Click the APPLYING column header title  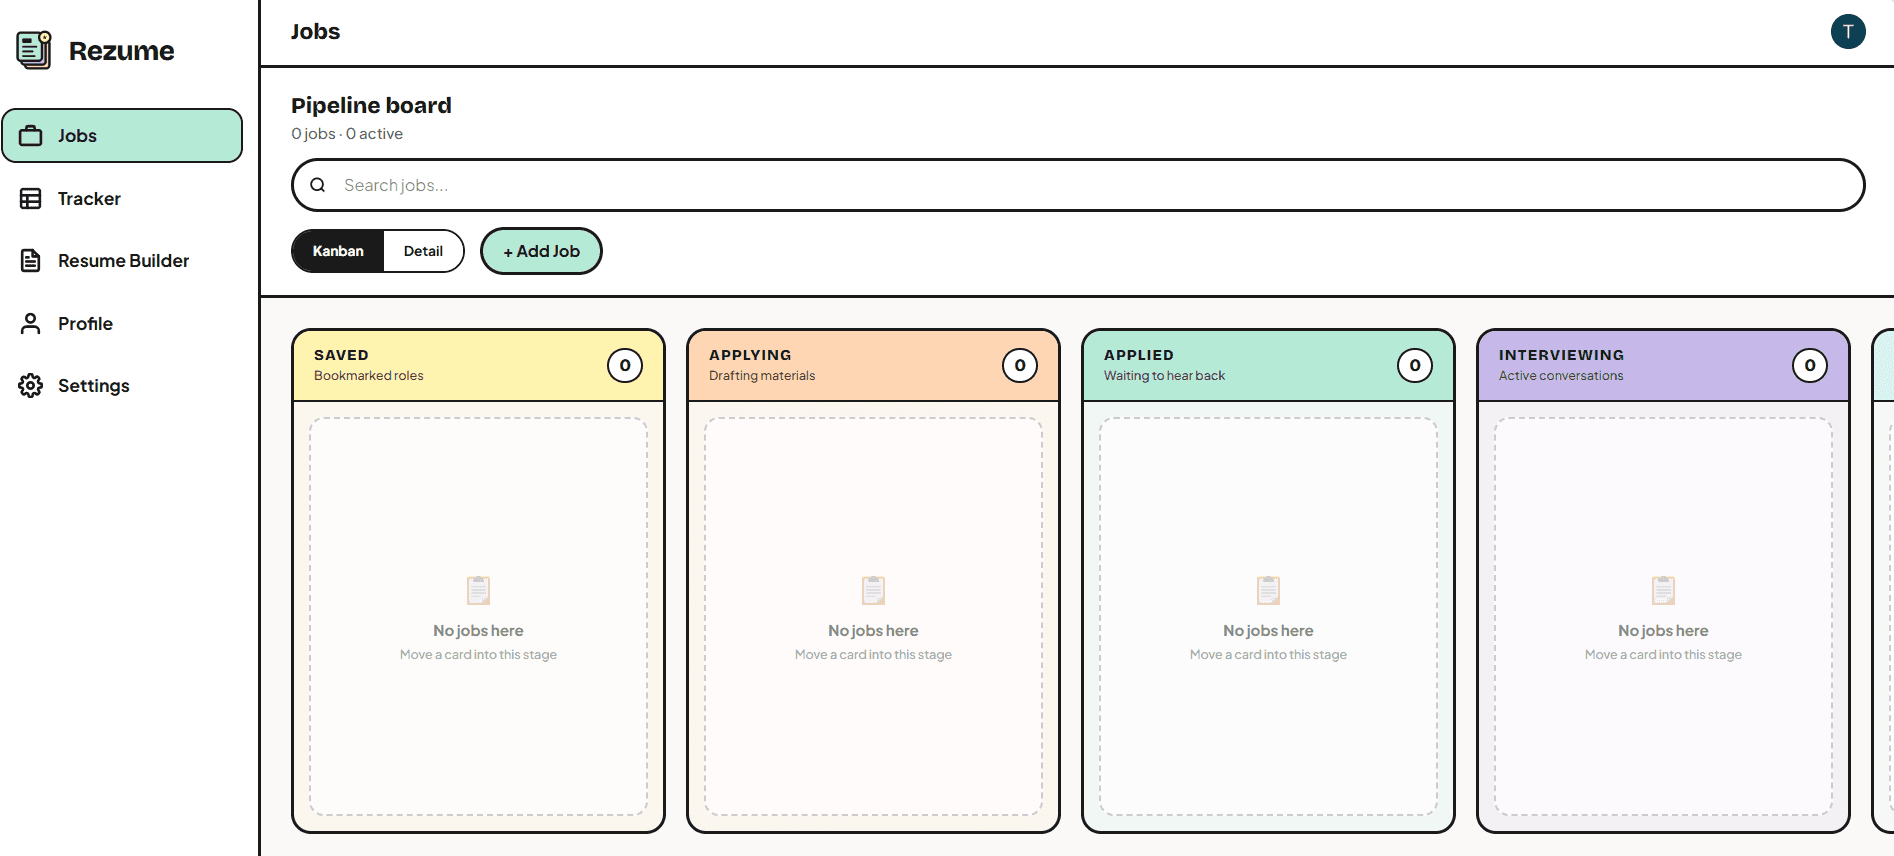[x=750, y=355]
